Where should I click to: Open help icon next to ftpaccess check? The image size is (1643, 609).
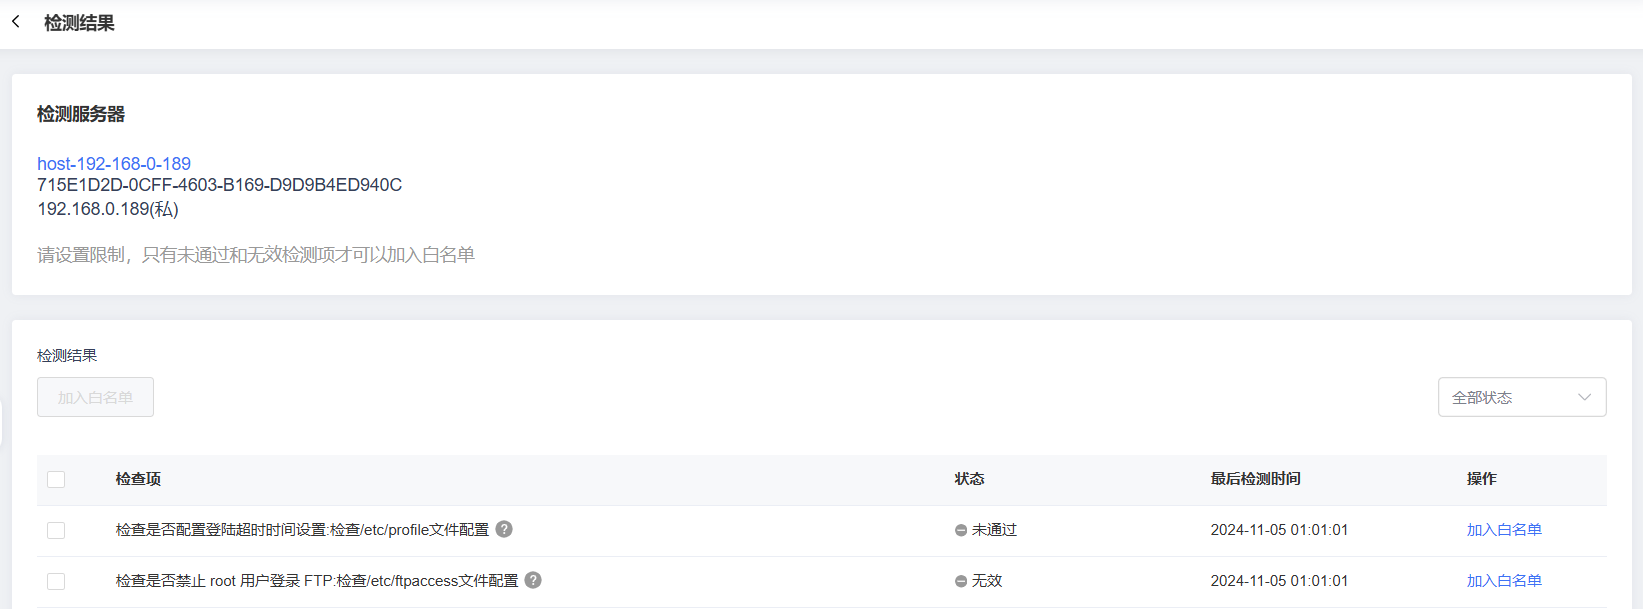[533, 580]
